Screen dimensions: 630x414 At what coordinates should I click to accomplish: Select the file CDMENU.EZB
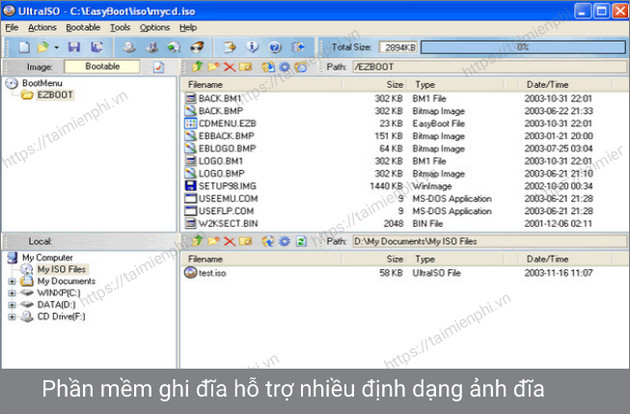[x=227, y=123]
